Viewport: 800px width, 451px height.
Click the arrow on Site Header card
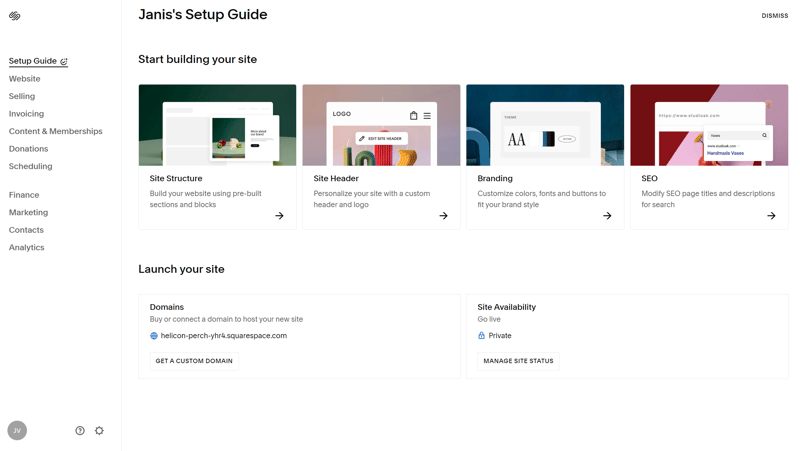(x=443, y=216)
